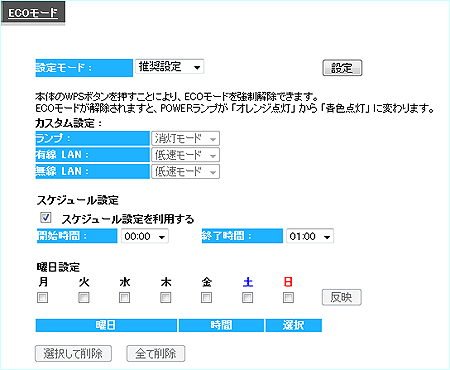Click the 選択 column header

coord(294,325)
